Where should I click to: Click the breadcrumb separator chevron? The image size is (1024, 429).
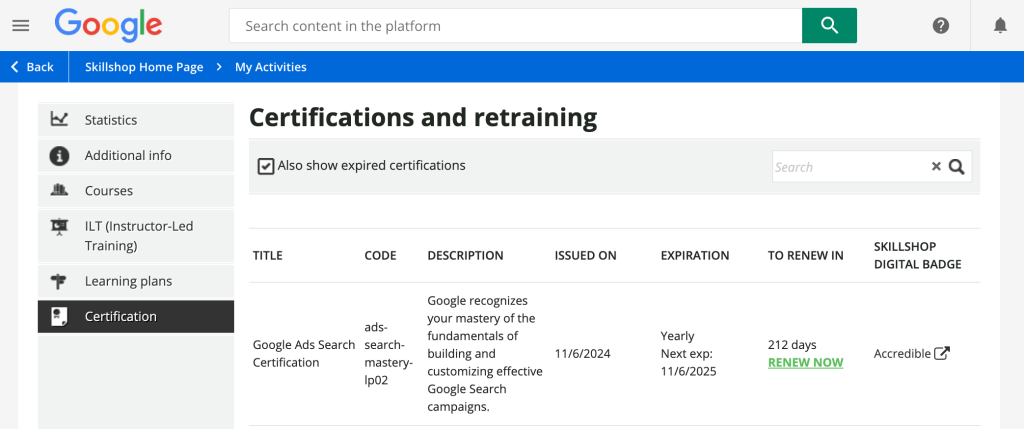click(219, 67)
